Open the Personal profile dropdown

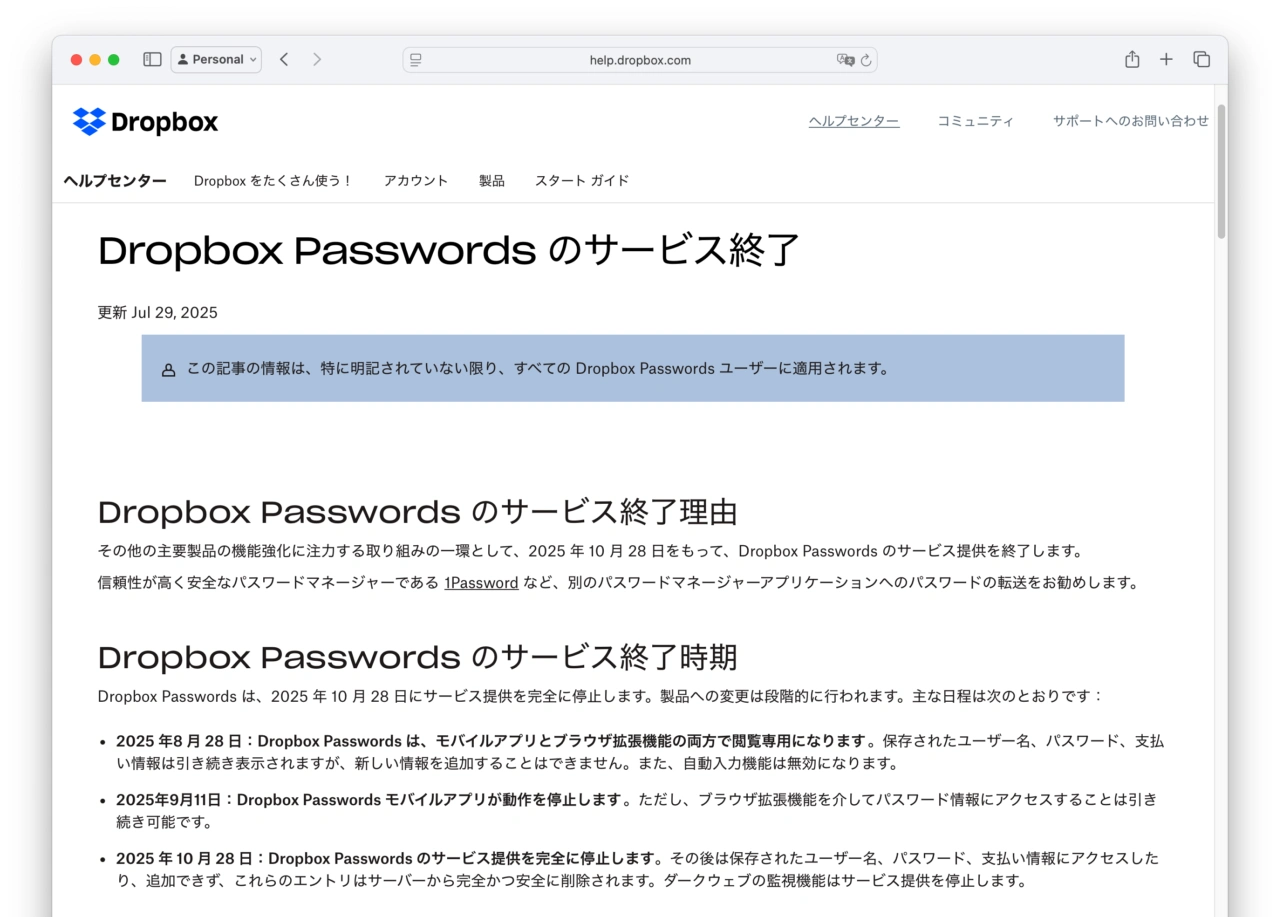click(x=216, y=60)
